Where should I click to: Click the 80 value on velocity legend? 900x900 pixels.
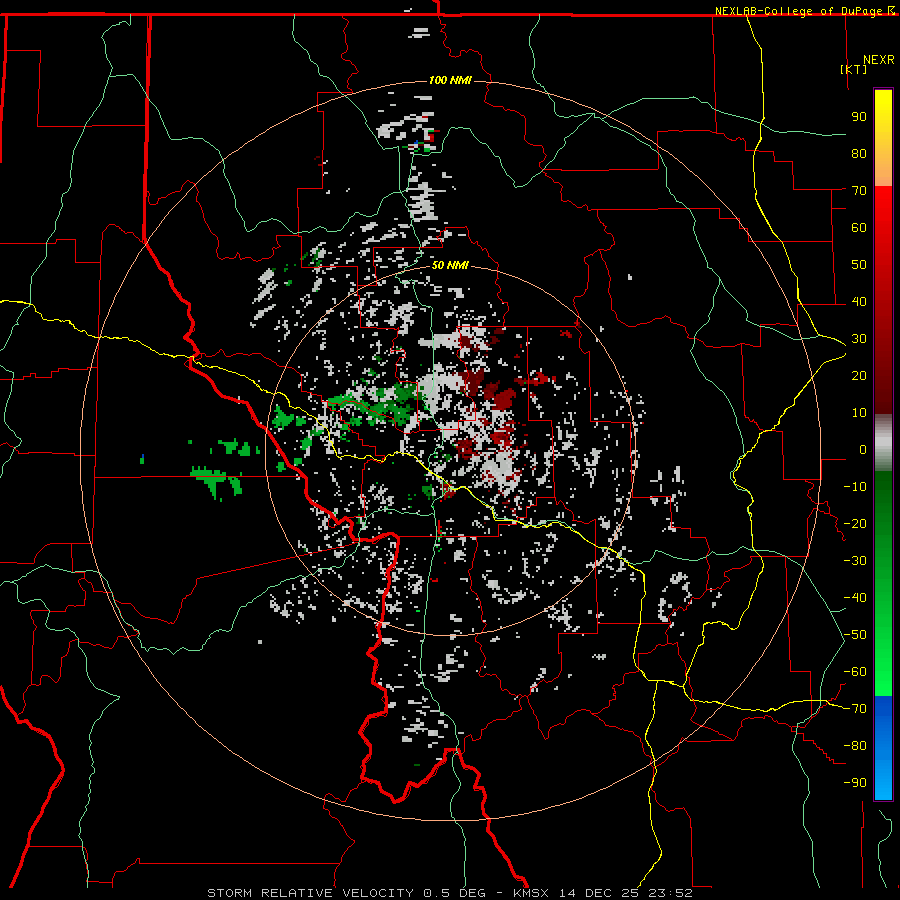(859, 153)
